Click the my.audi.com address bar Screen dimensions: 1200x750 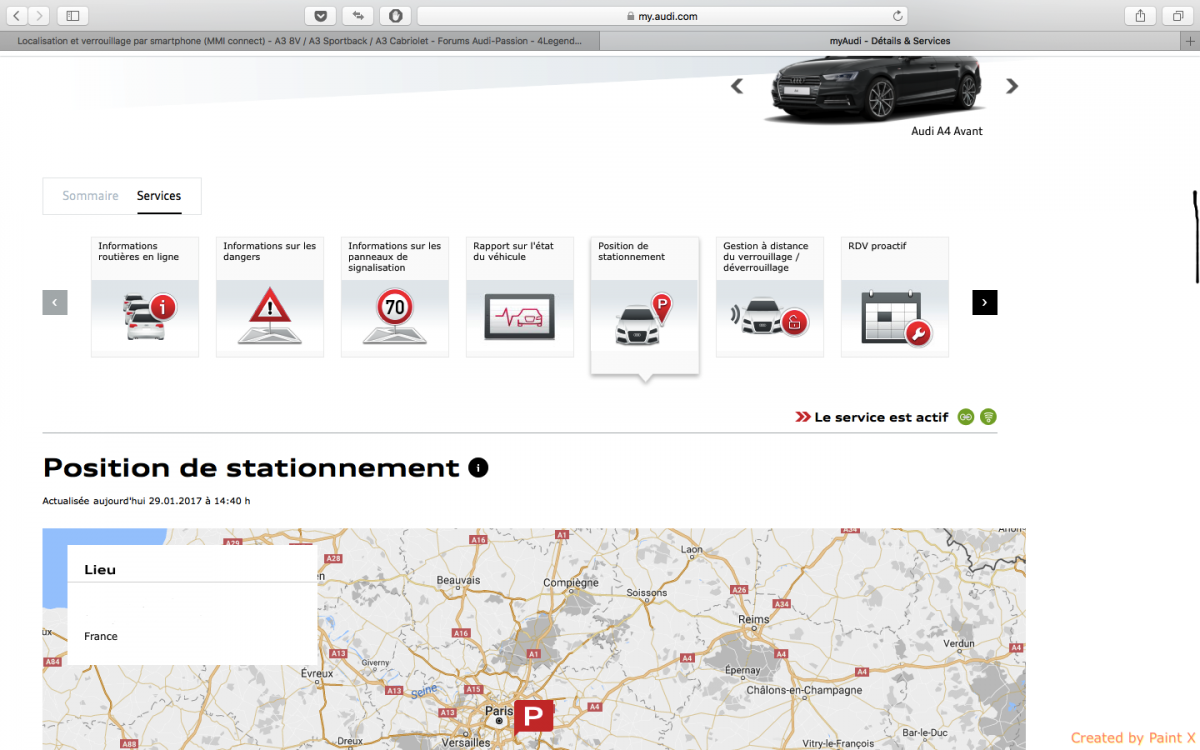pos(661,16)
